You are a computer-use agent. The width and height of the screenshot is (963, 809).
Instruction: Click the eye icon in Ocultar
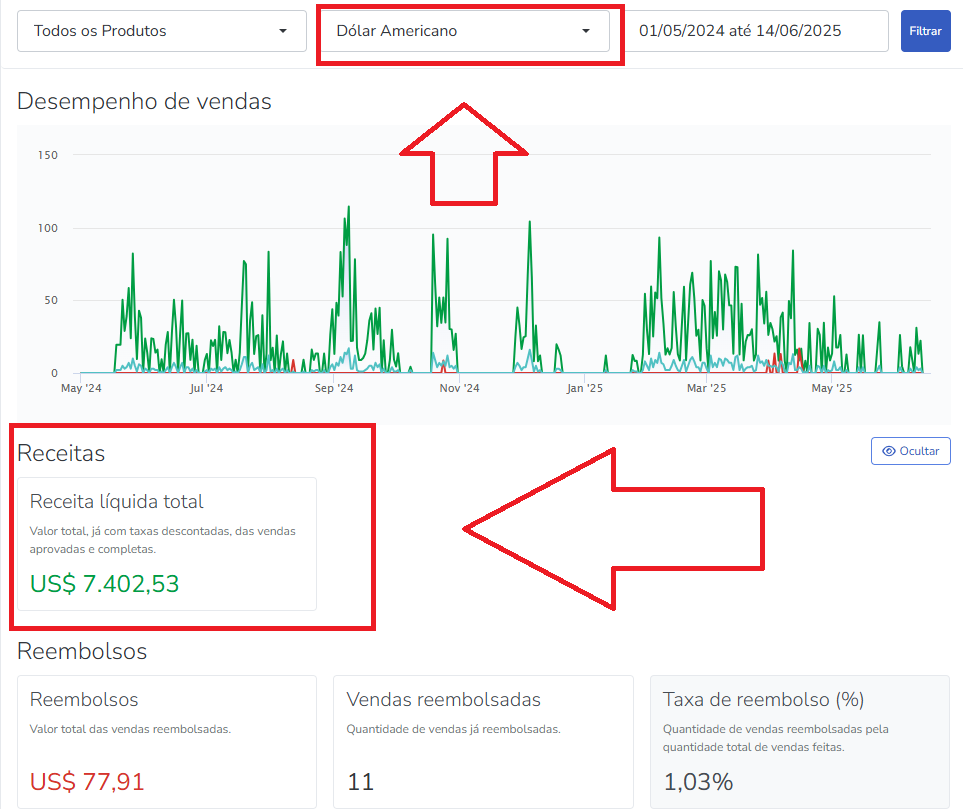[889, 451]
